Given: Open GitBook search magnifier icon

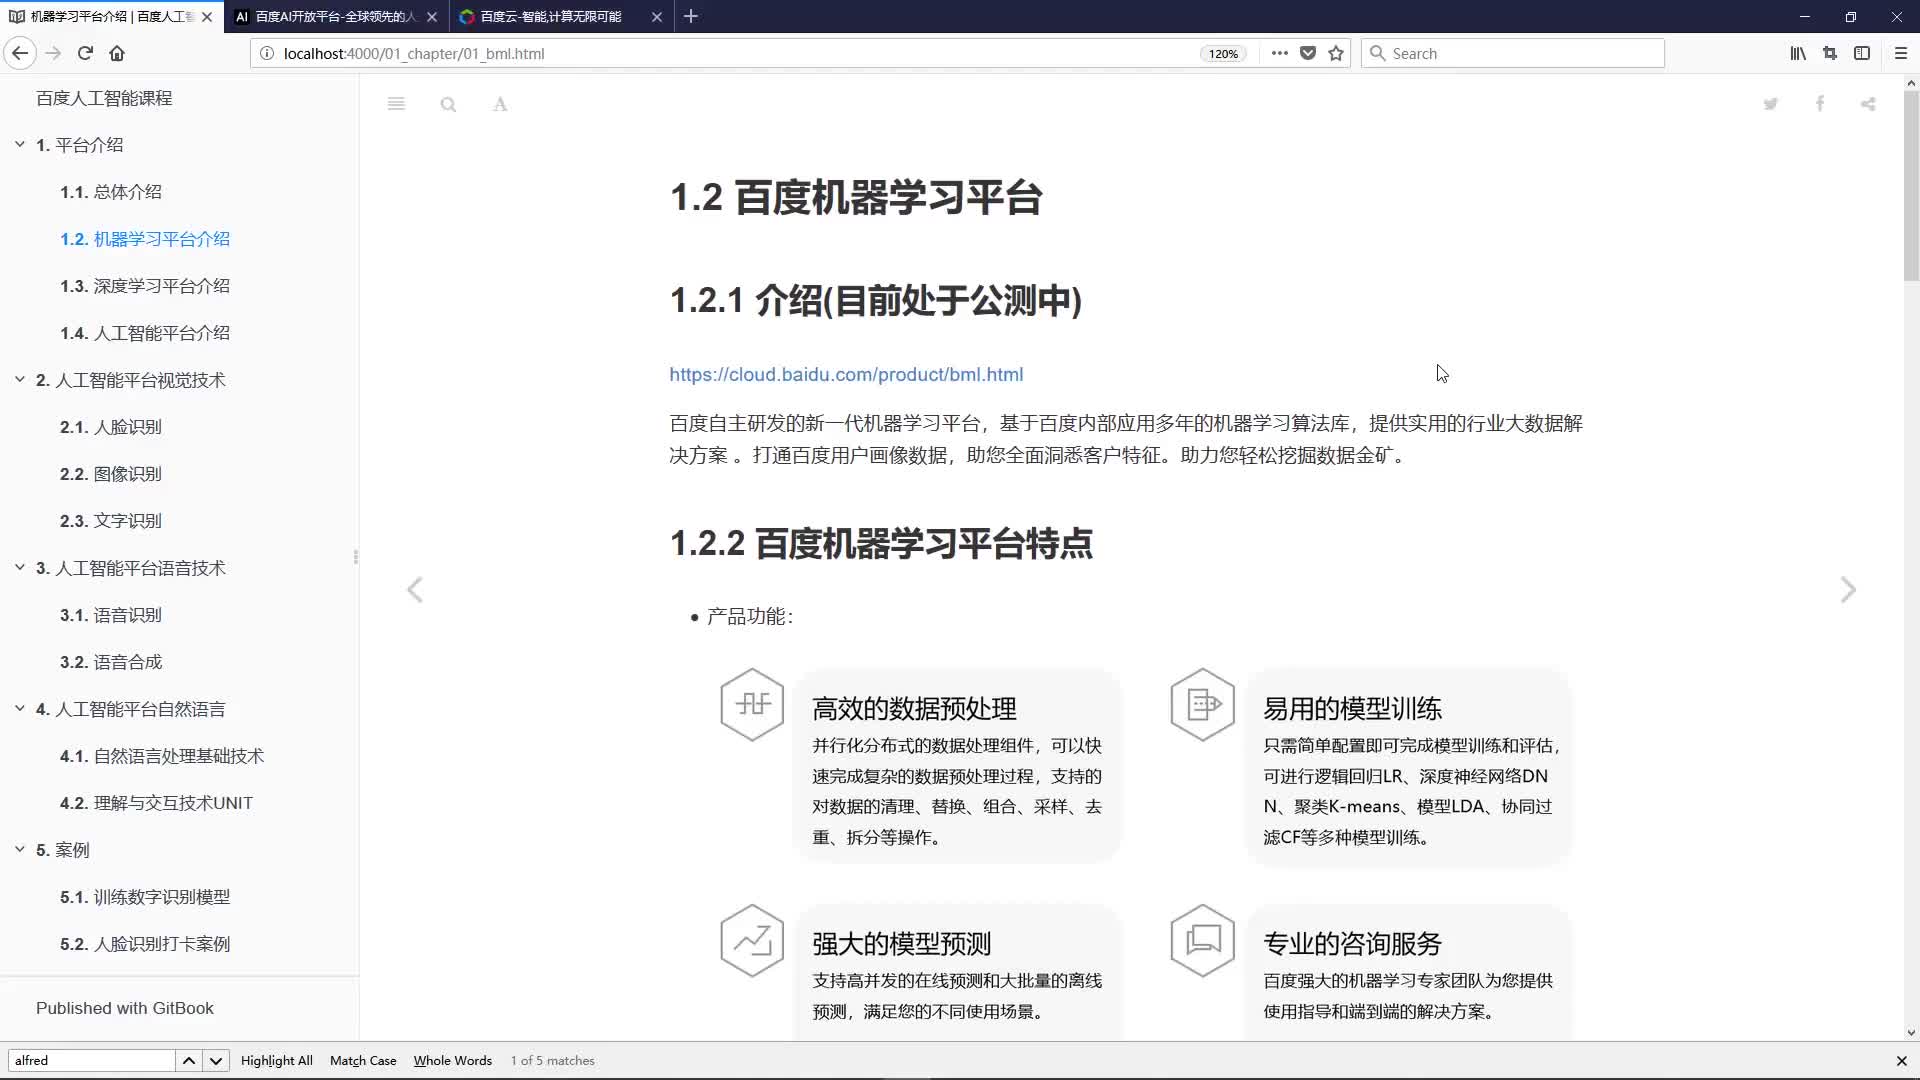Looking at the screenshot, I should coord(448,104).
